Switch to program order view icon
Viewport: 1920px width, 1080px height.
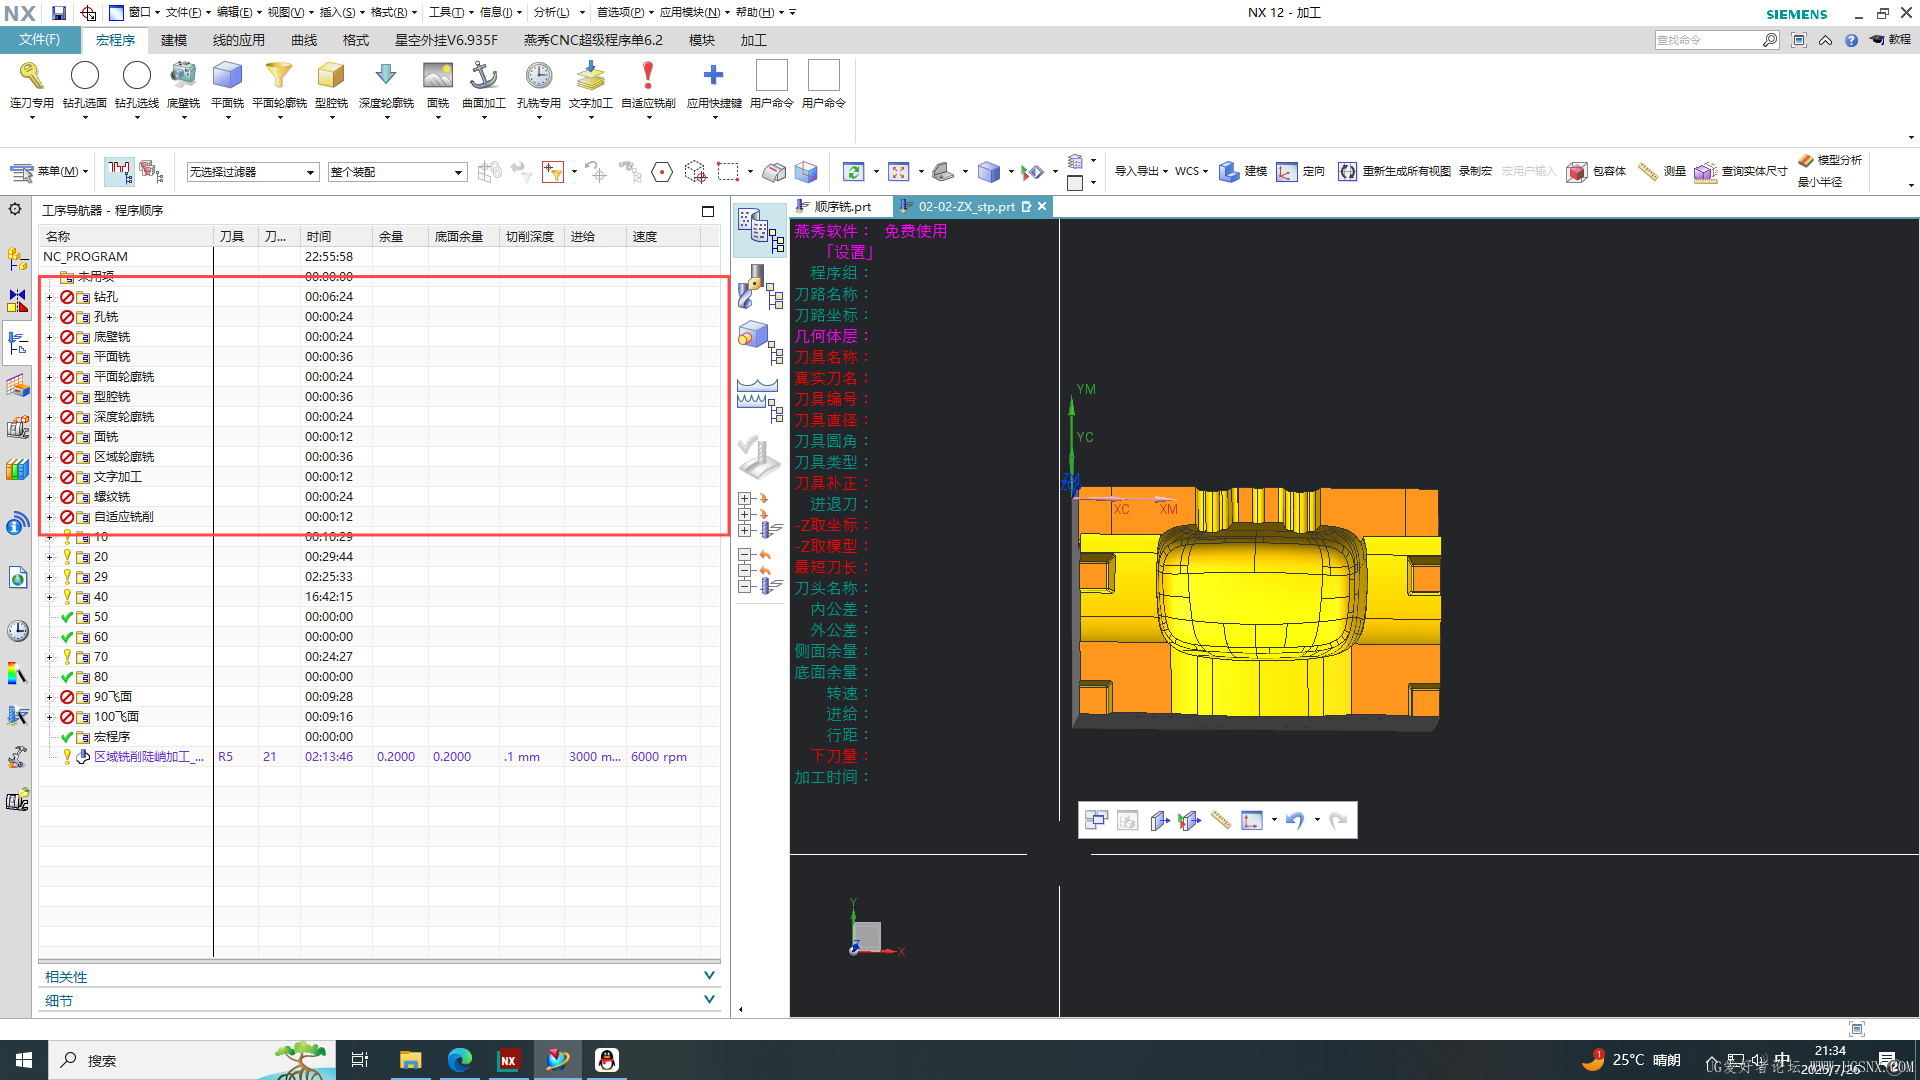coord(759,231)
